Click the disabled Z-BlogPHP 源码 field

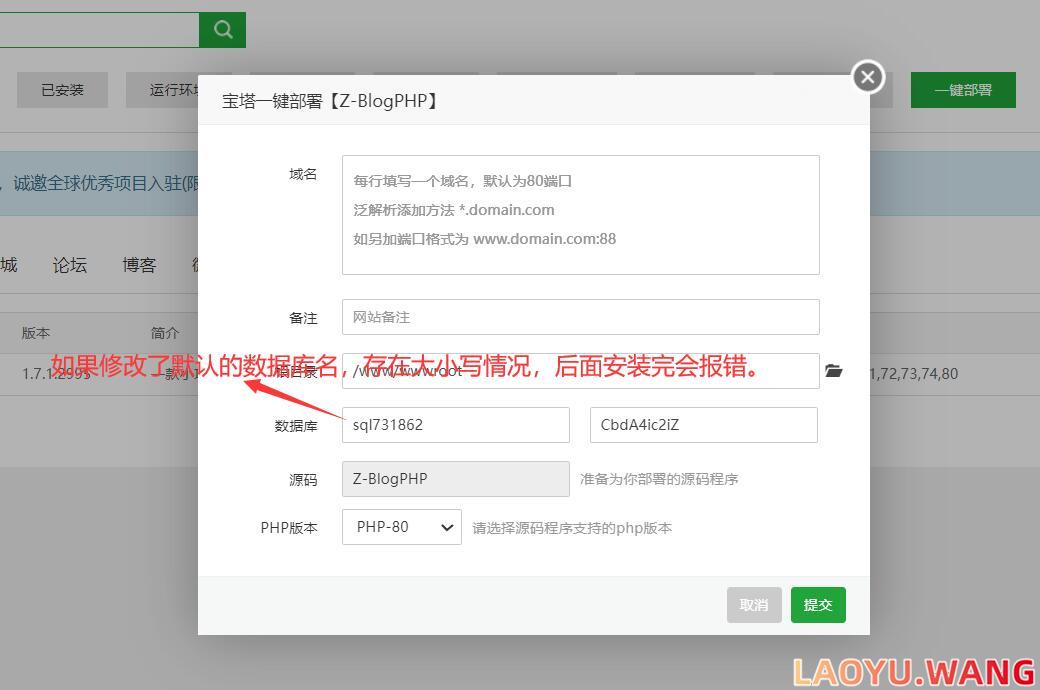pyautogui.click(x=455, y=478)
